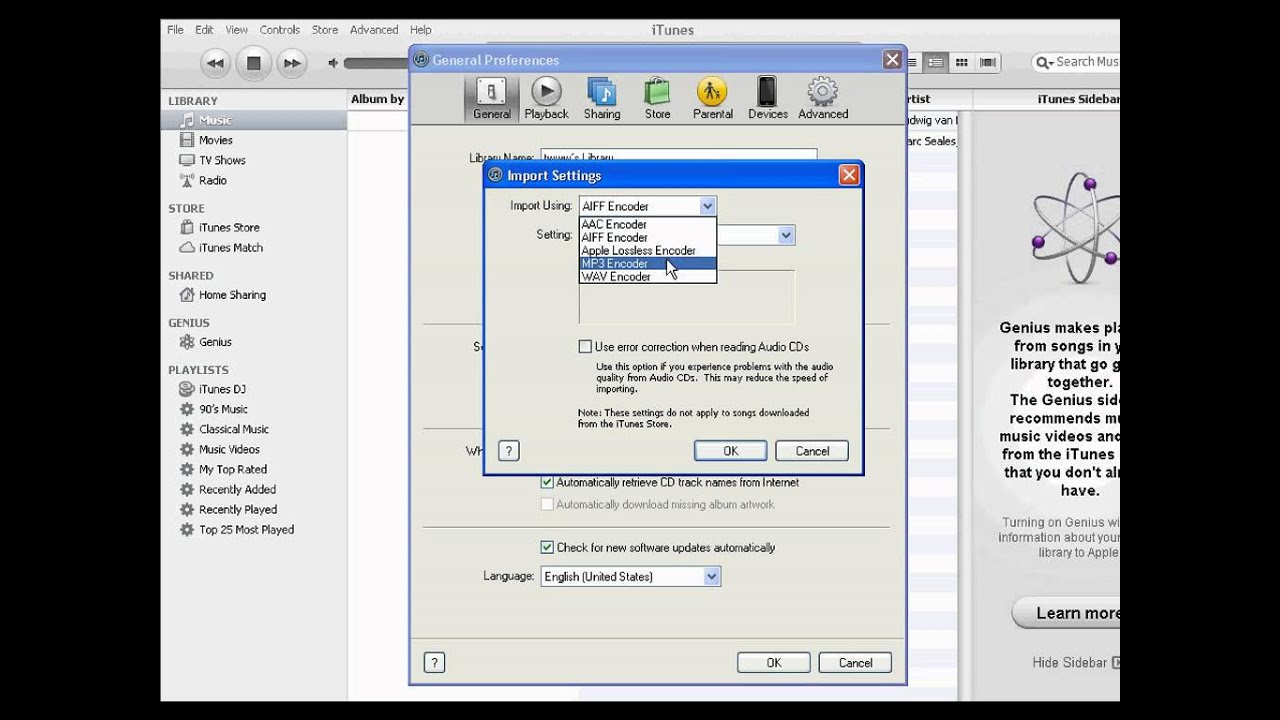Click the Search Music field
The height and width of the screenshot is (720, 1280).
(x=1076, y=62)
